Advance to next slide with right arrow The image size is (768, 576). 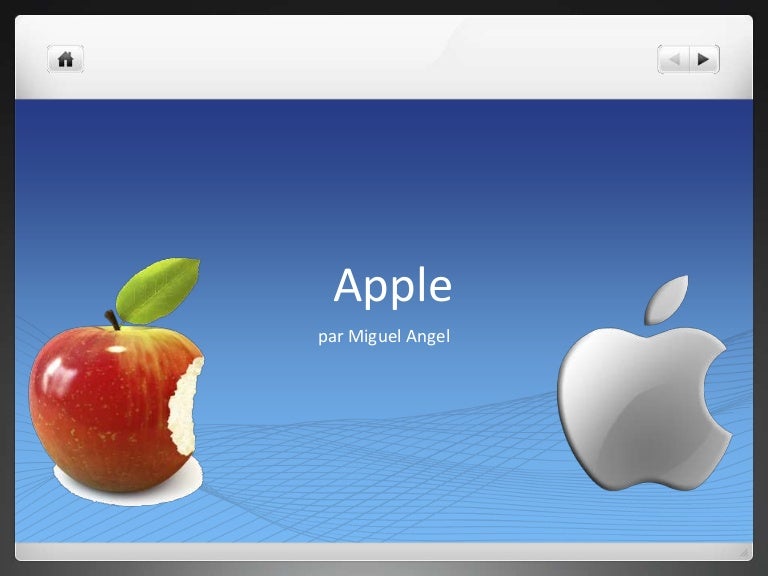704,59
